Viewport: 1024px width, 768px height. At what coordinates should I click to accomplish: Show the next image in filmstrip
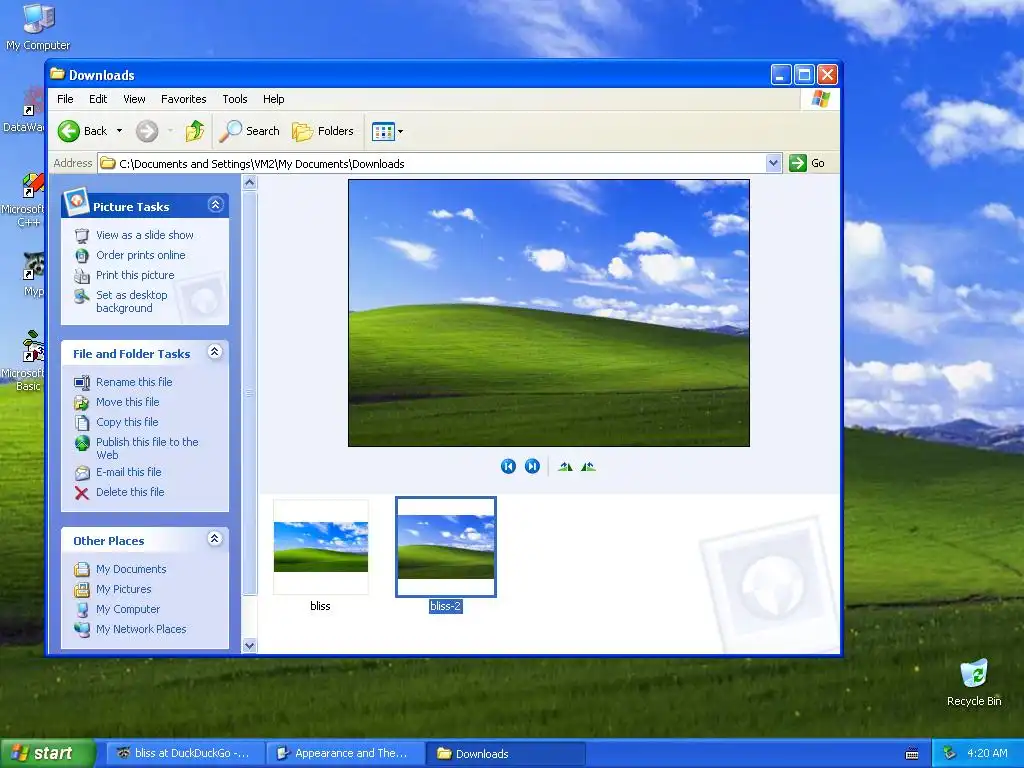pos(532,466)
